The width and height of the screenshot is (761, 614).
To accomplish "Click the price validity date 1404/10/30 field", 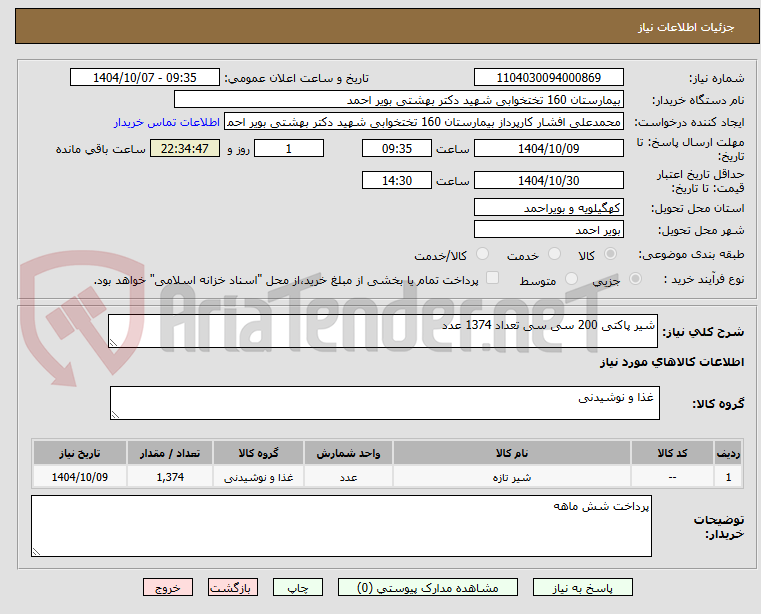I will pyautogui.click(x=548, y=181).
